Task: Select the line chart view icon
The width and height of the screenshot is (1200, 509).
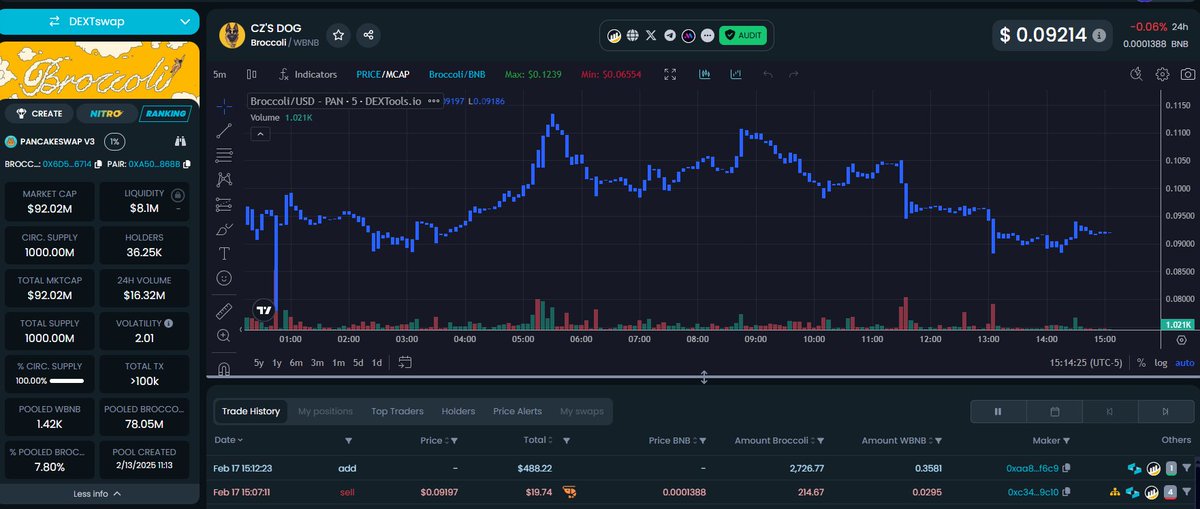Action: [x=736, y=74]
